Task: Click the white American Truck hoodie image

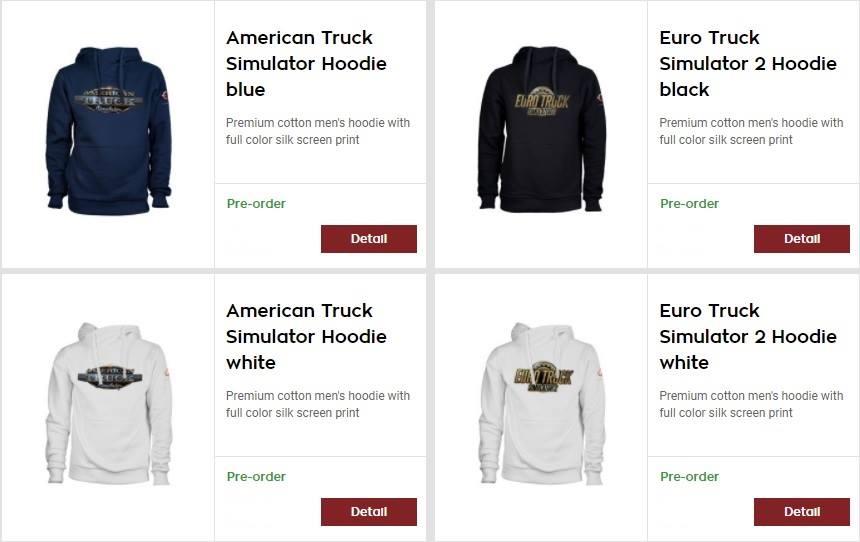Action: pos(109,403)
